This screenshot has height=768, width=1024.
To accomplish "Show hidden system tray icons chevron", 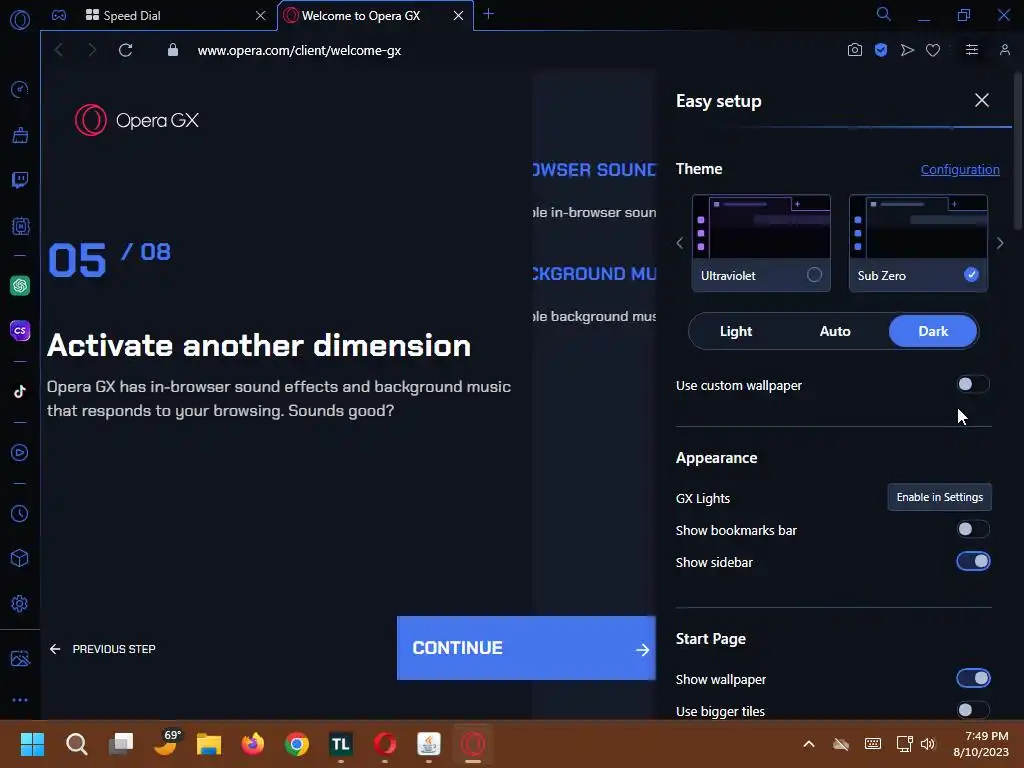I will coord(808,744).
